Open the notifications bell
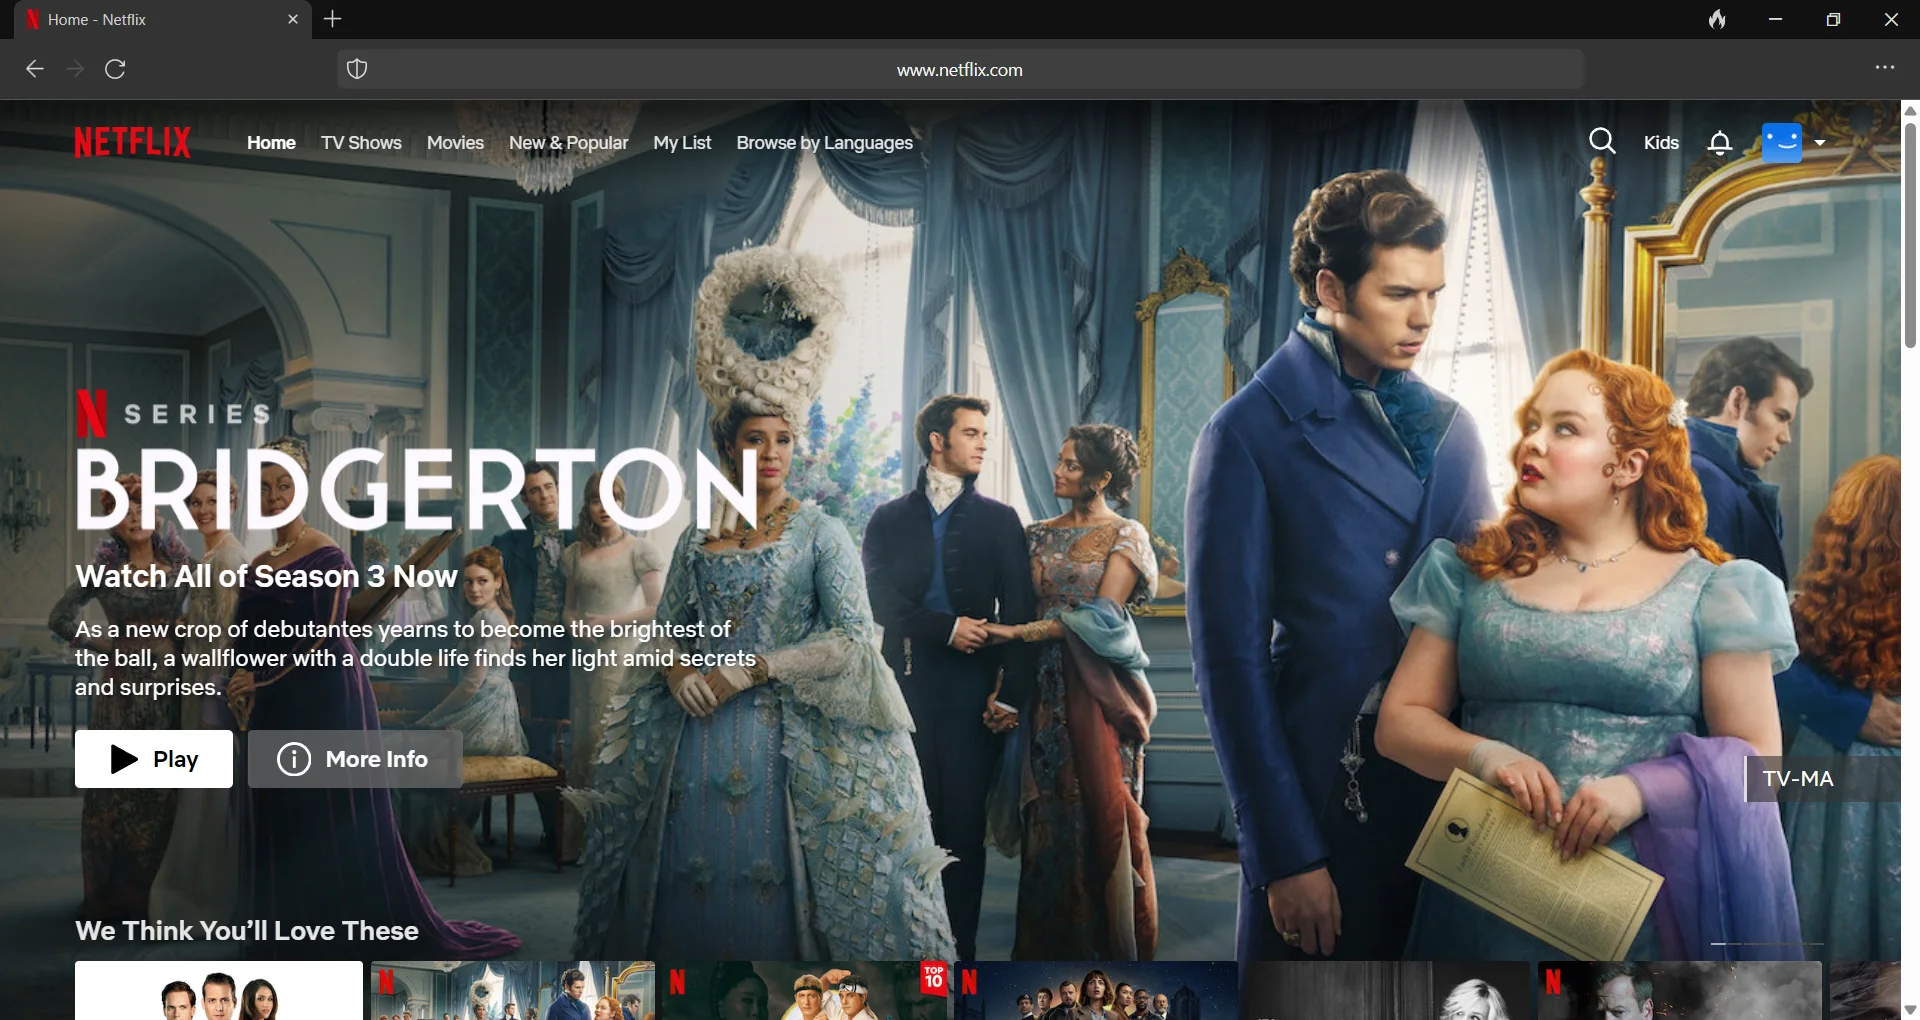Viewport: 1920px width, 1020px height. [x=1719, y=143]
